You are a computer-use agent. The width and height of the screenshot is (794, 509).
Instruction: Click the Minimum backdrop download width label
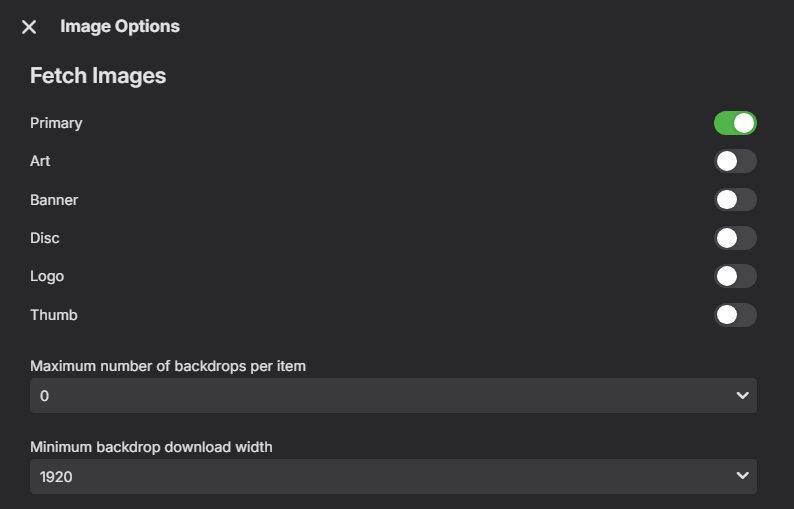(x=151, y=447)
